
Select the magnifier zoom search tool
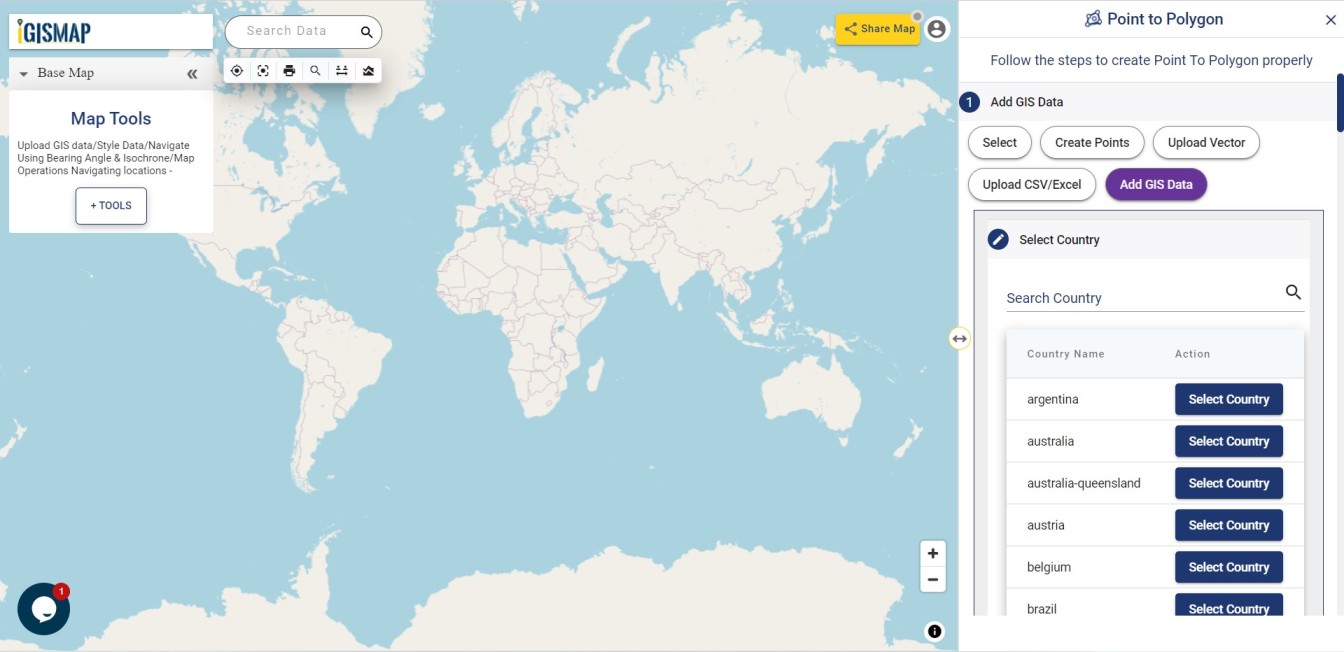[315, 70]
